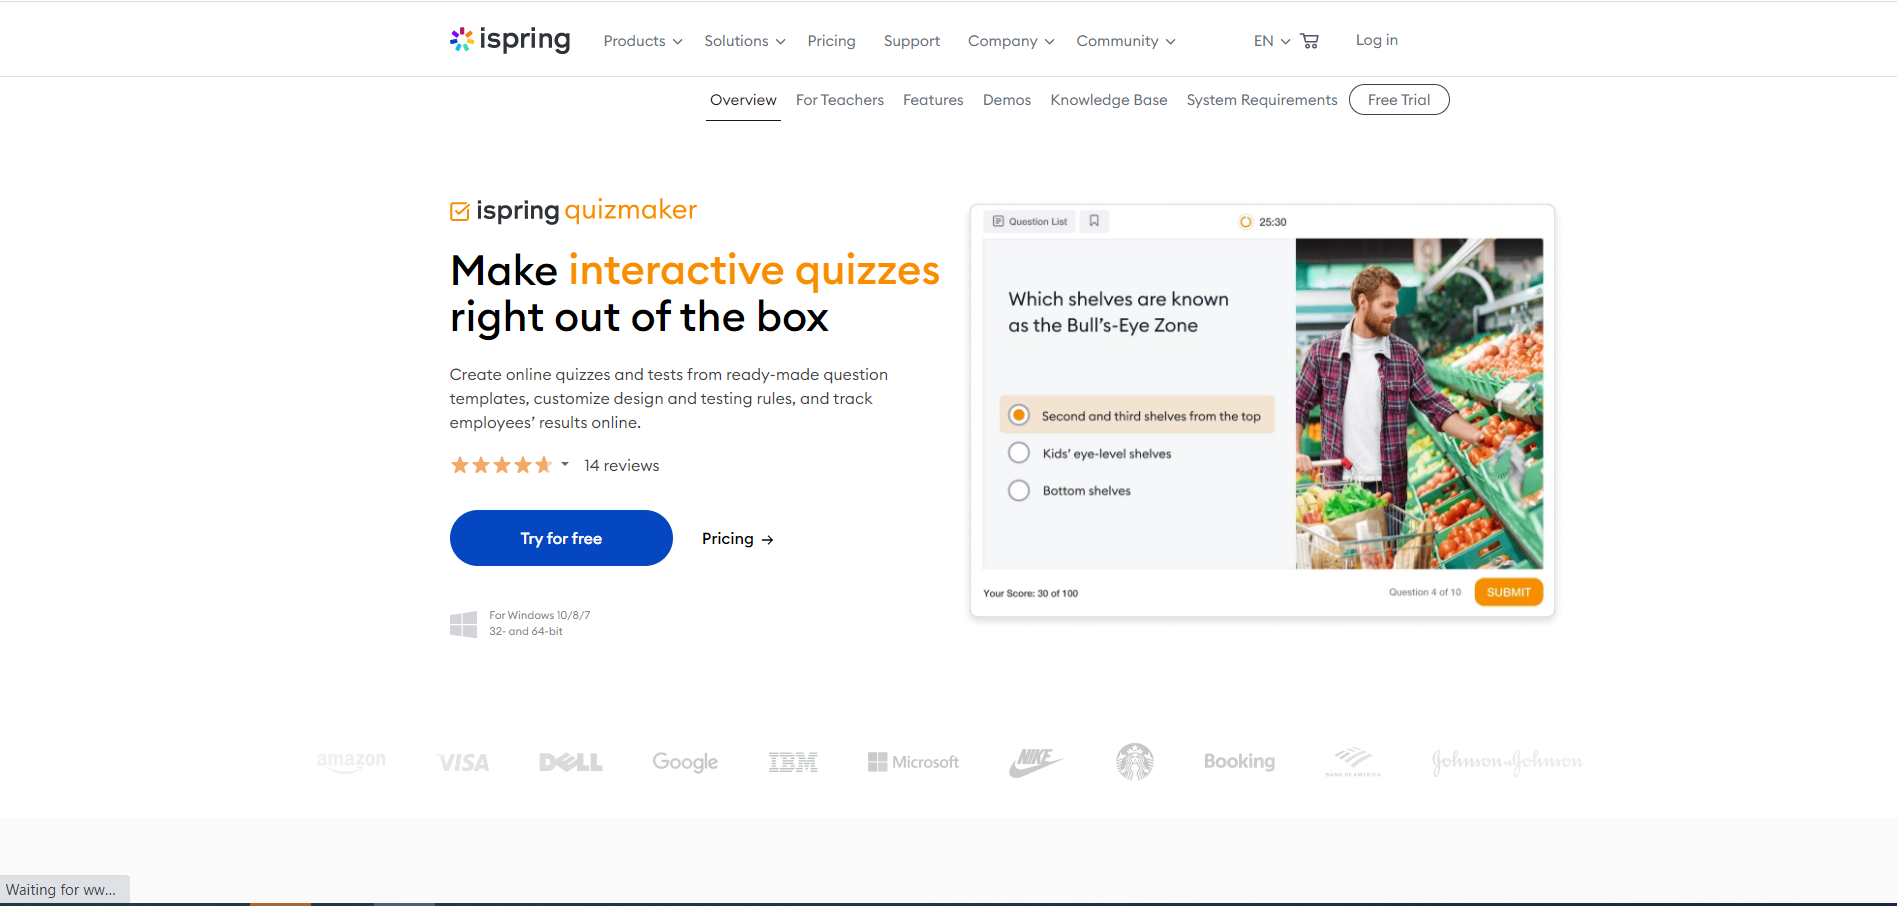Screen dimensions: 1897x906
Task: Click the Johnson & Johnson logo
Action: click(x=1507, y=762)
